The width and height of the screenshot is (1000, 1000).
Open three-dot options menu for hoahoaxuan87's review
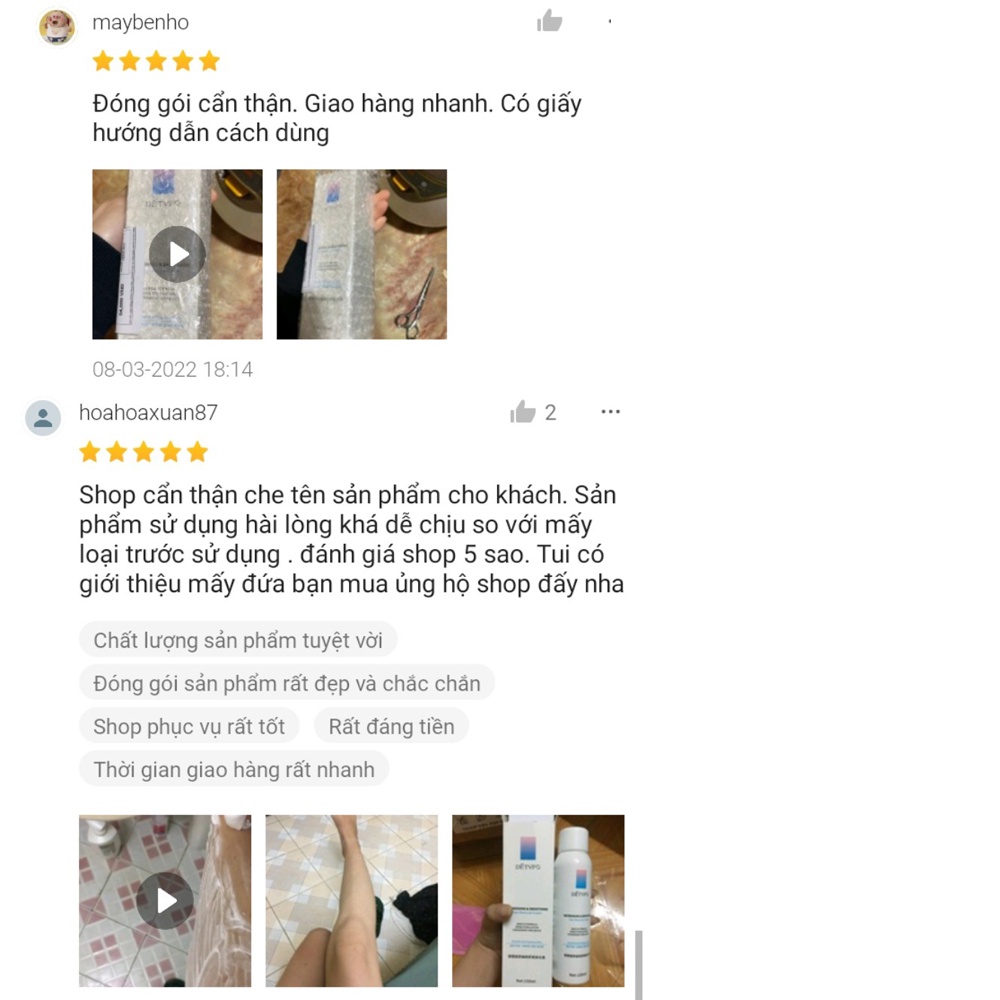click(x=610, y=411)
